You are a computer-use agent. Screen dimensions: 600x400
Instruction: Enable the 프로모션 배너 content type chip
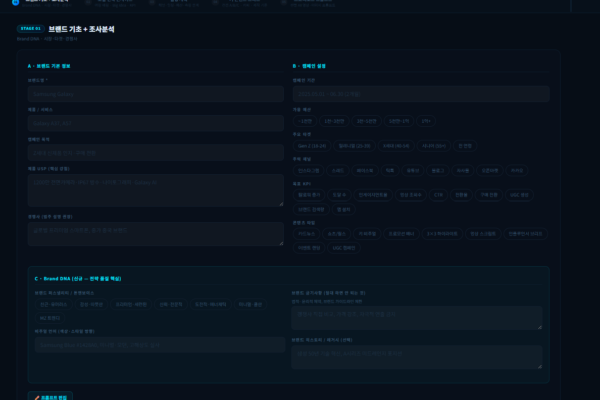point(401,234)
